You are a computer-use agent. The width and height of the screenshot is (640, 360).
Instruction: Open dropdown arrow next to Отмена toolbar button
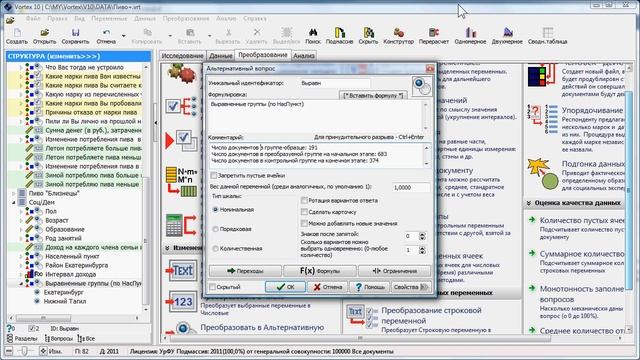(x=124, y=36)
